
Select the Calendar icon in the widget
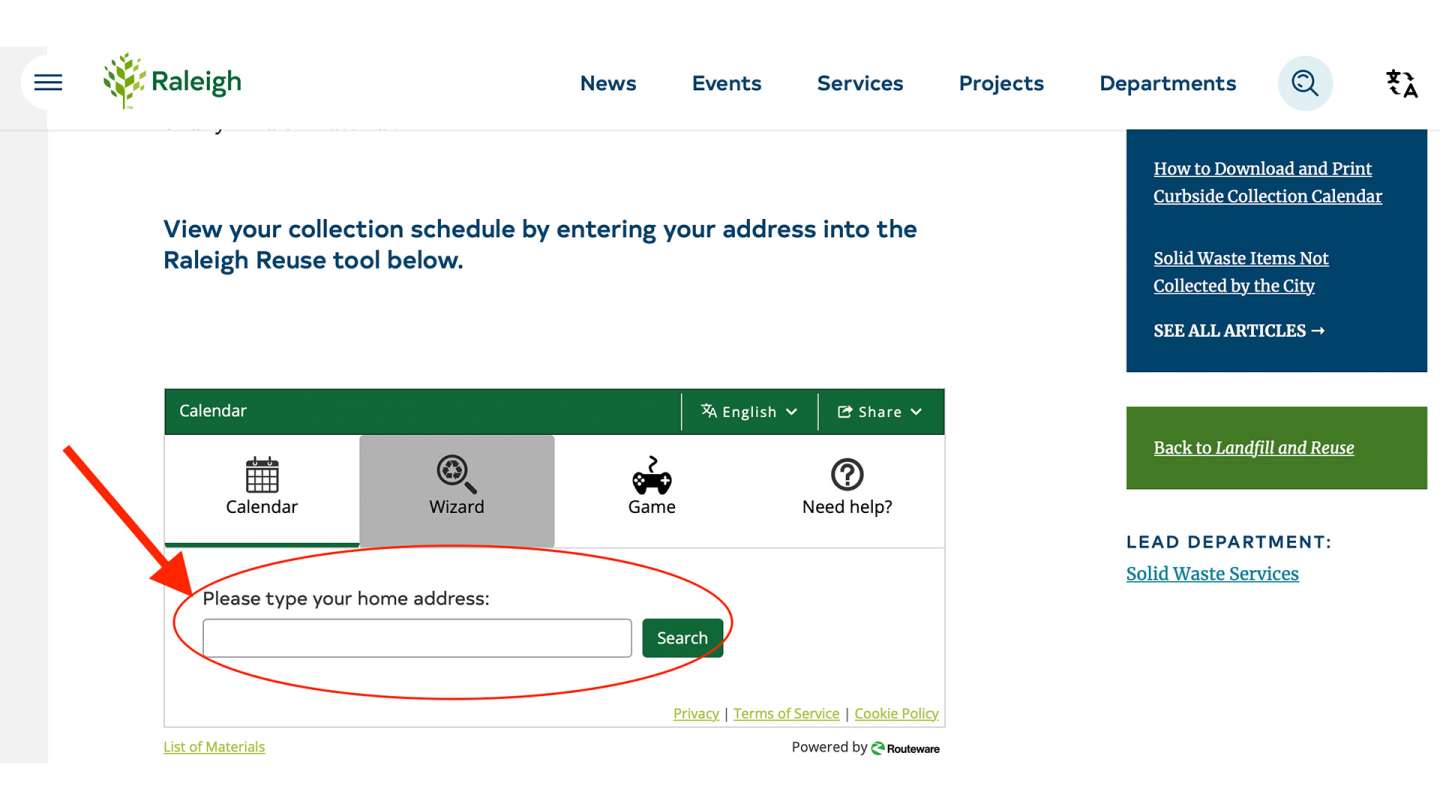[261, 475]
